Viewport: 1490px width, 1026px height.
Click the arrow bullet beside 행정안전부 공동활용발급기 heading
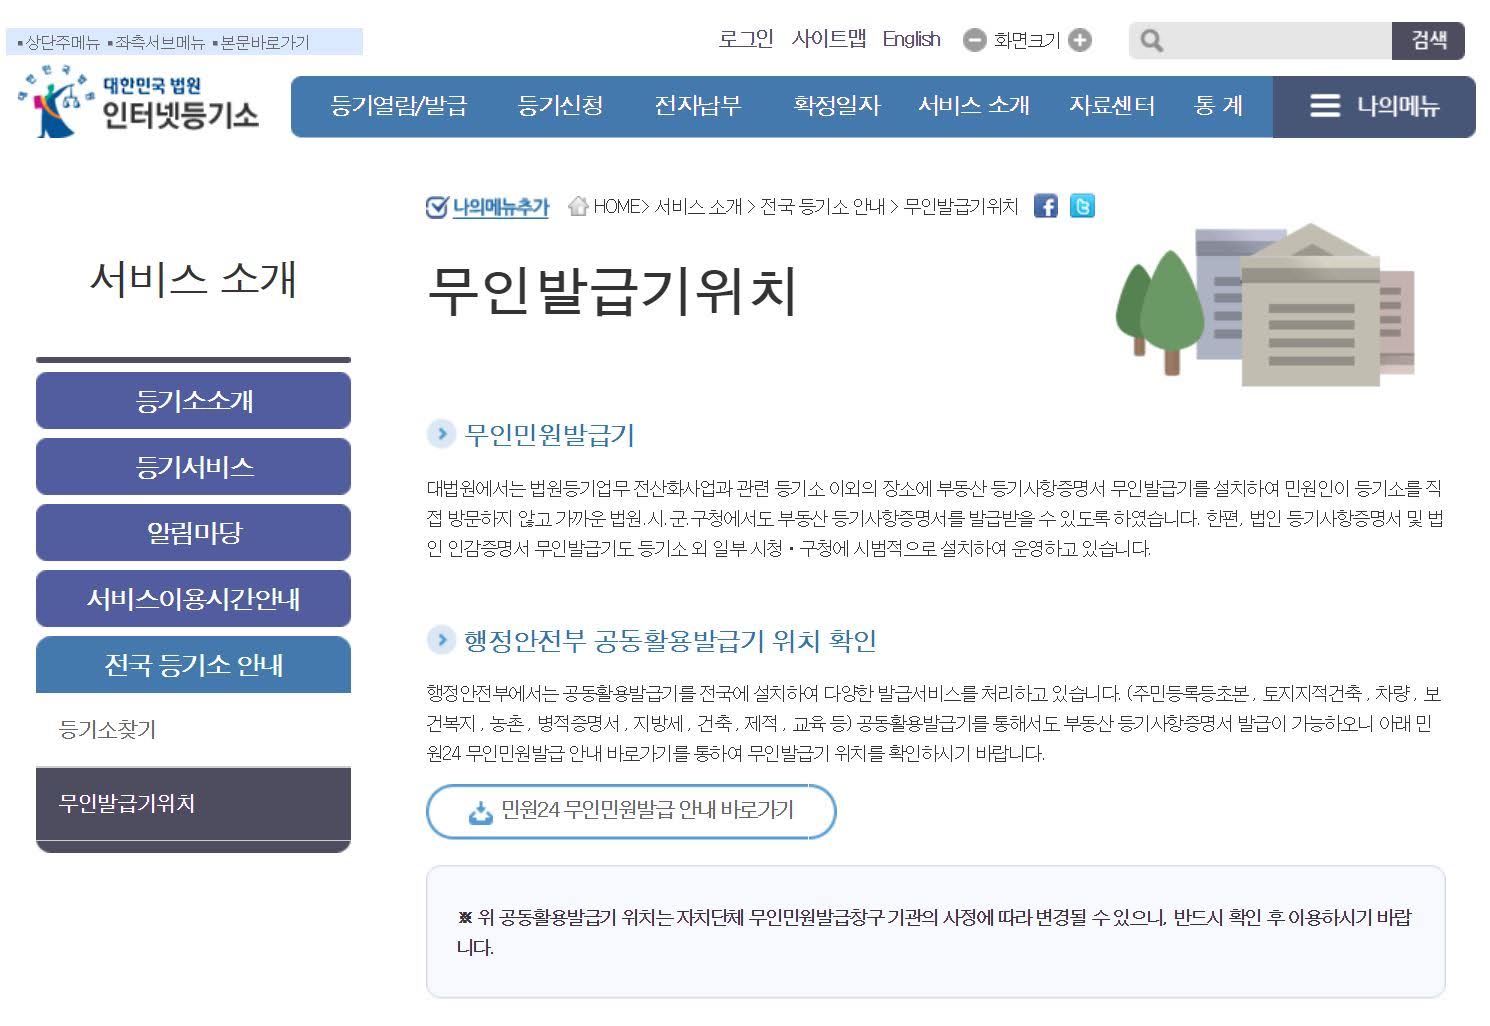point(440,640)
